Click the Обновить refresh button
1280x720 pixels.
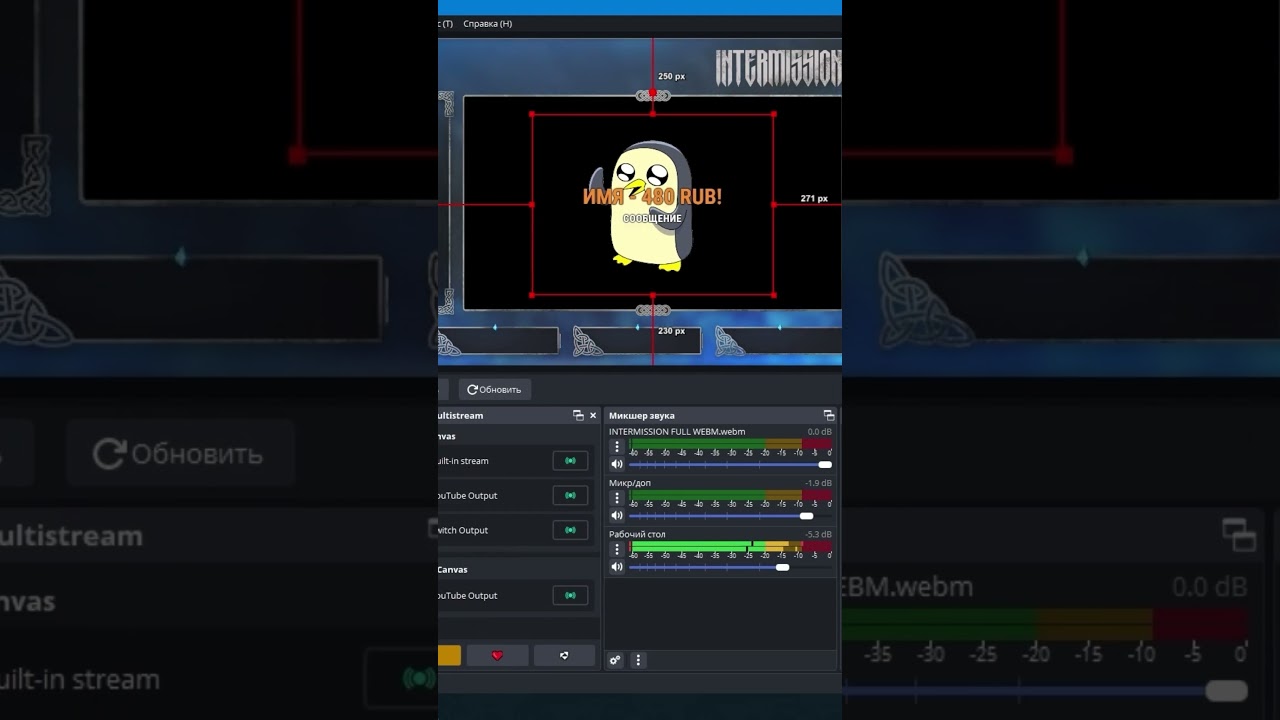pos(494,389)
